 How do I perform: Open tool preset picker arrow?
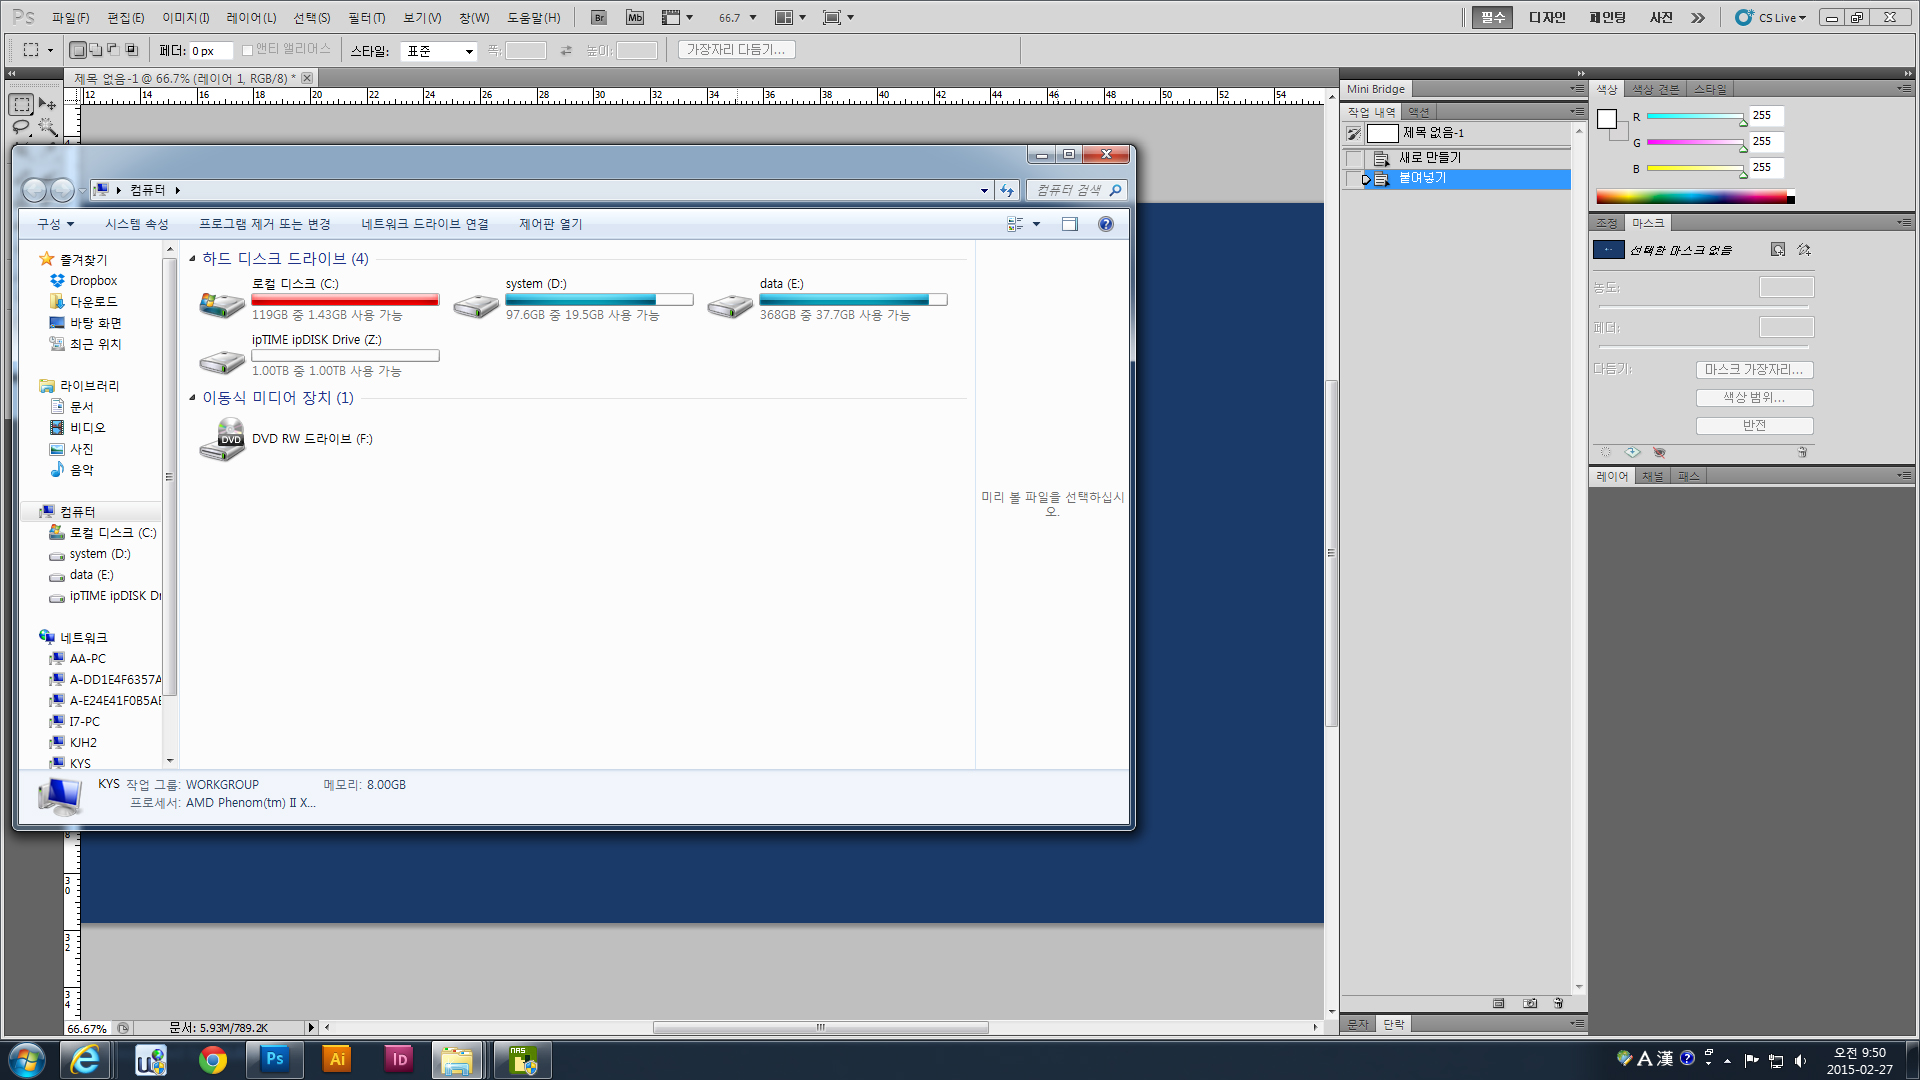tap(50, 50)
